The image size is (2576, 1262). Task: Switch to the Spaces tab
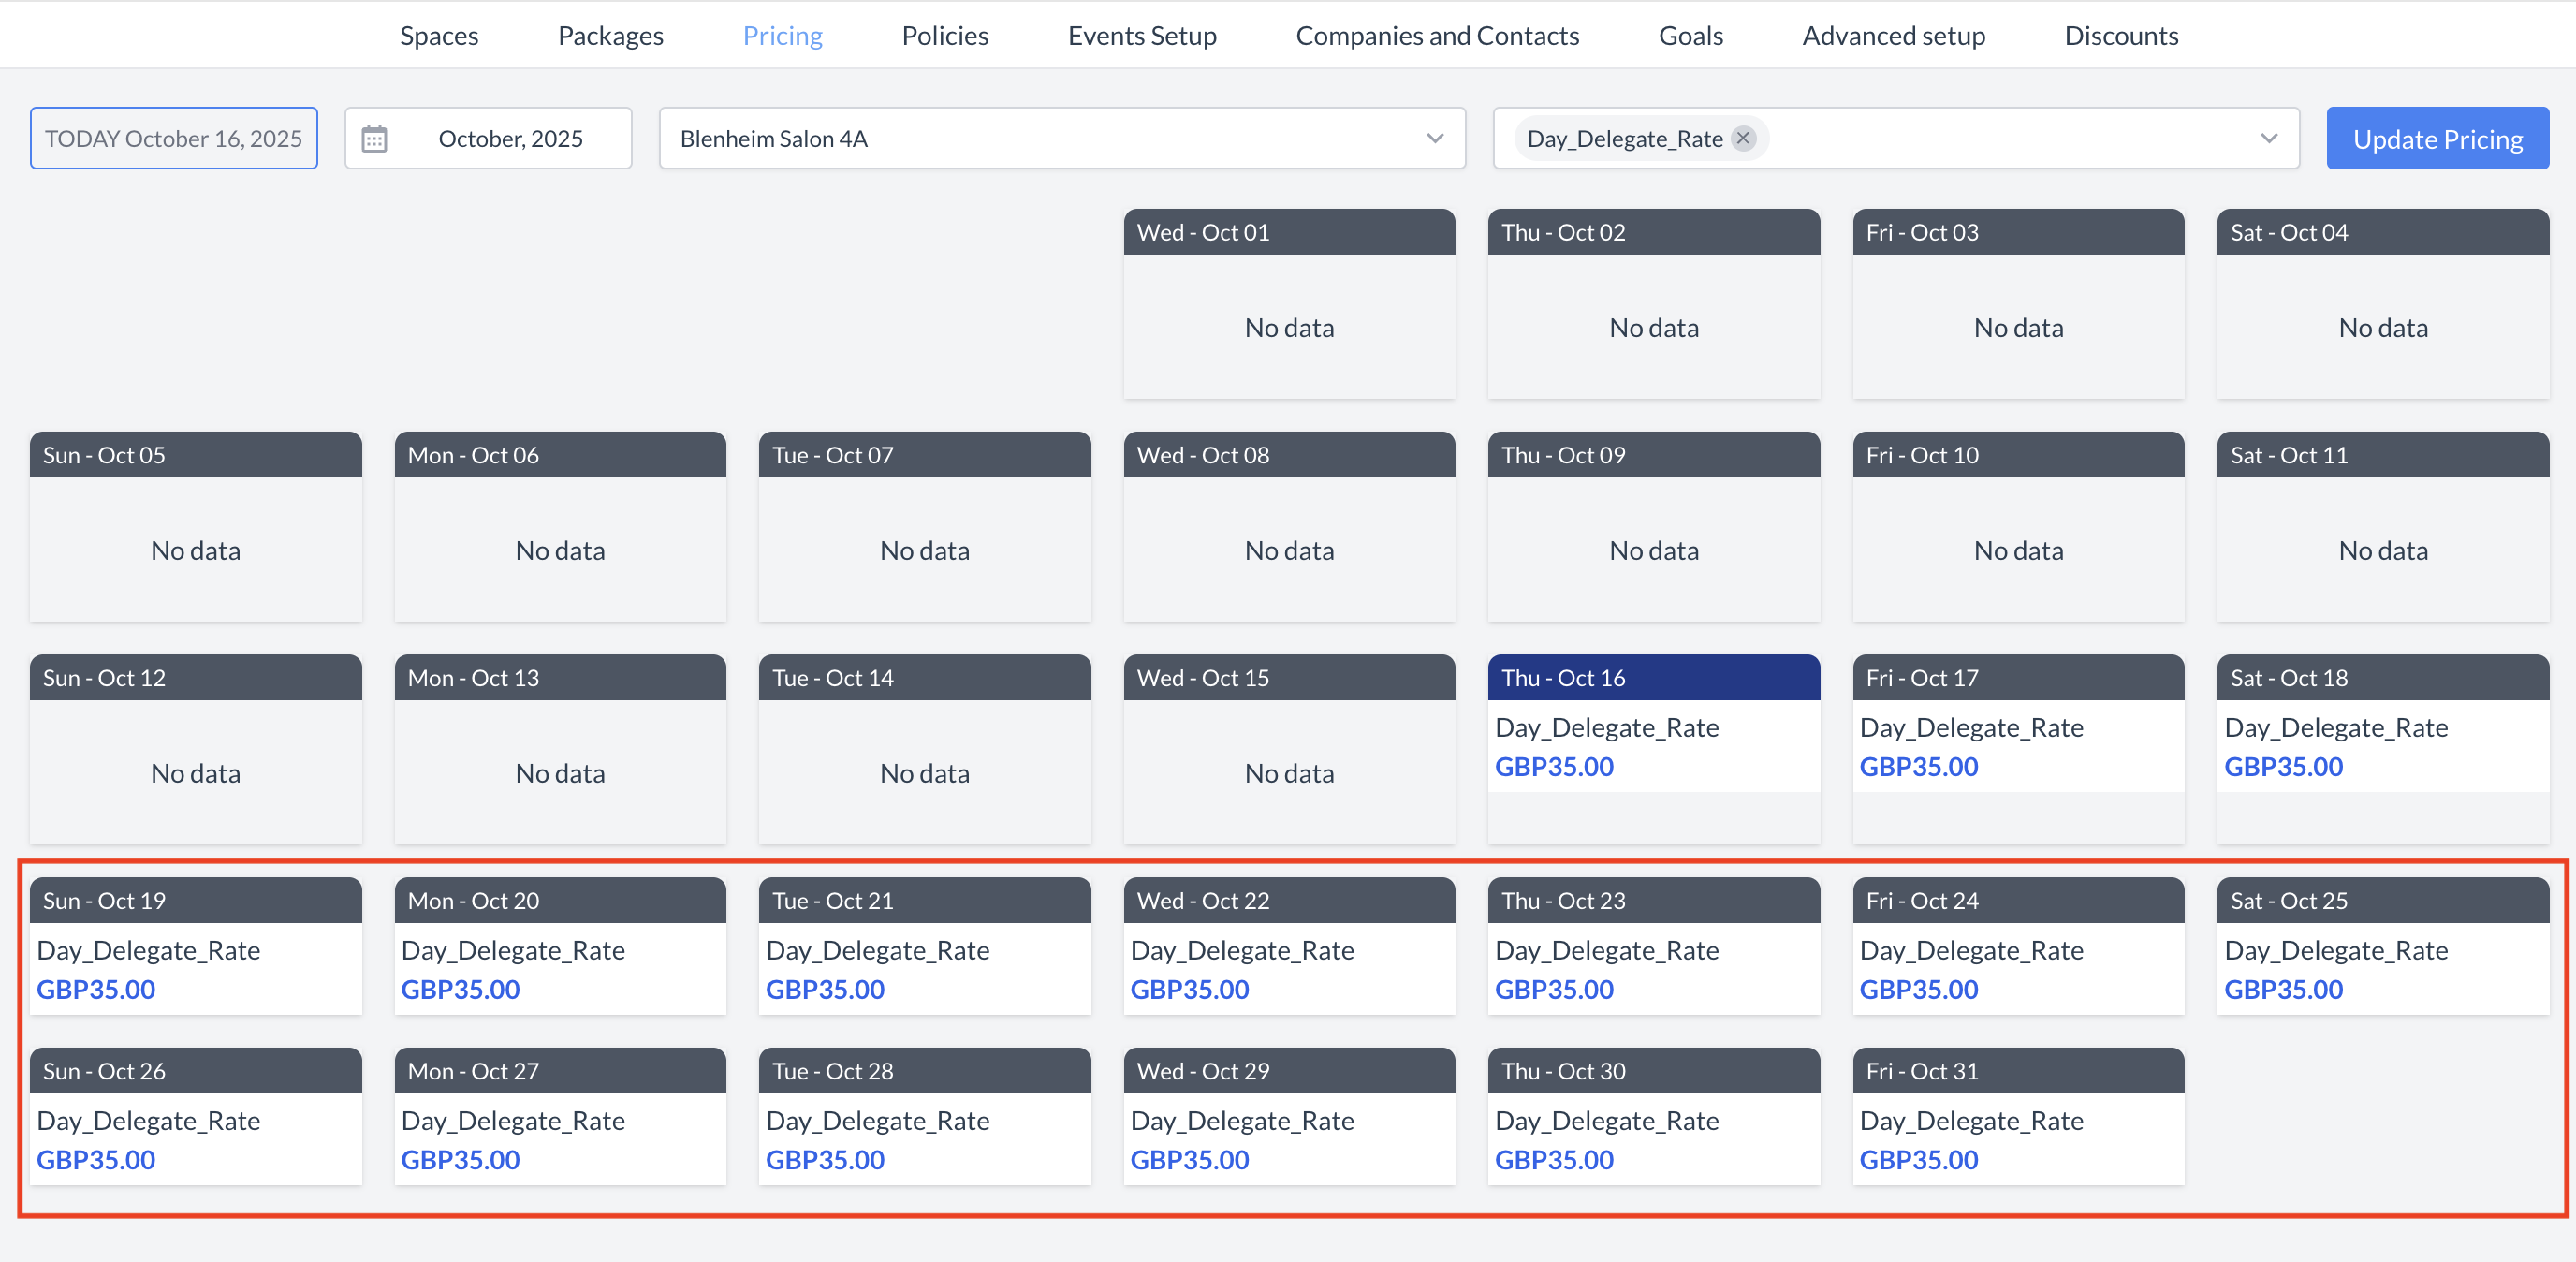click(438, 35)
